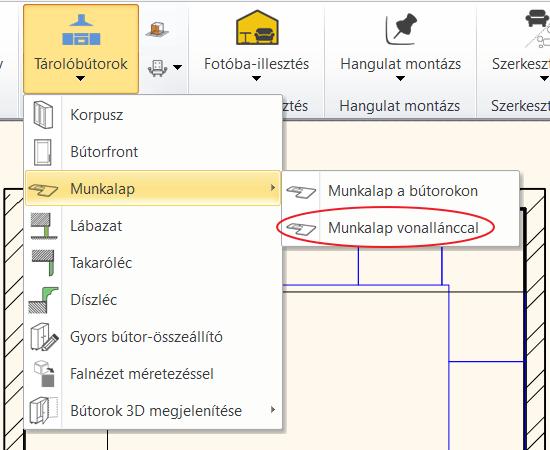Expand the Fotóba-illesztés dropdown arrow

(x=256, y=78)
